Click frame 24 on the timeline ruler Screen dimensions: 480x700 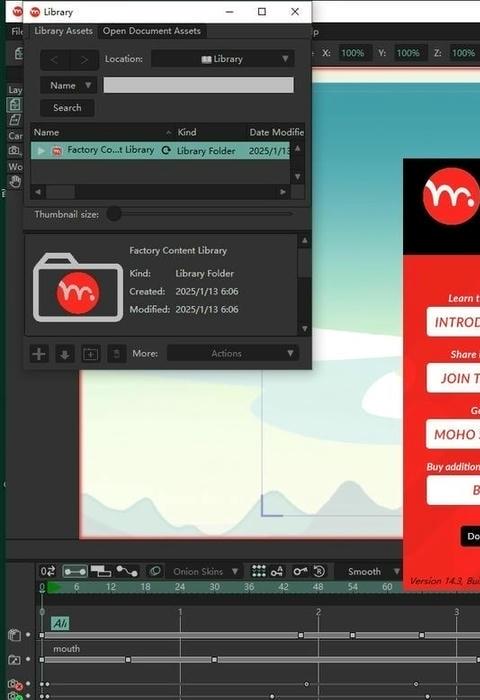click(180, 587)
